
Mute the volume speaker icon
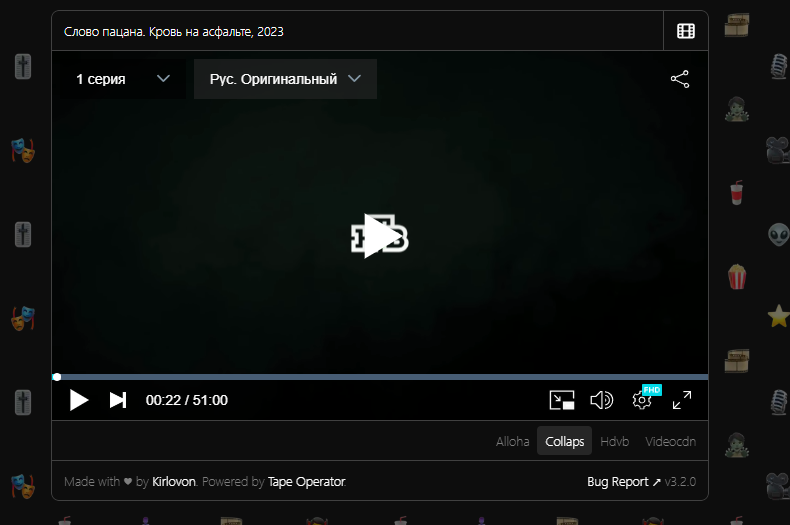602,400
